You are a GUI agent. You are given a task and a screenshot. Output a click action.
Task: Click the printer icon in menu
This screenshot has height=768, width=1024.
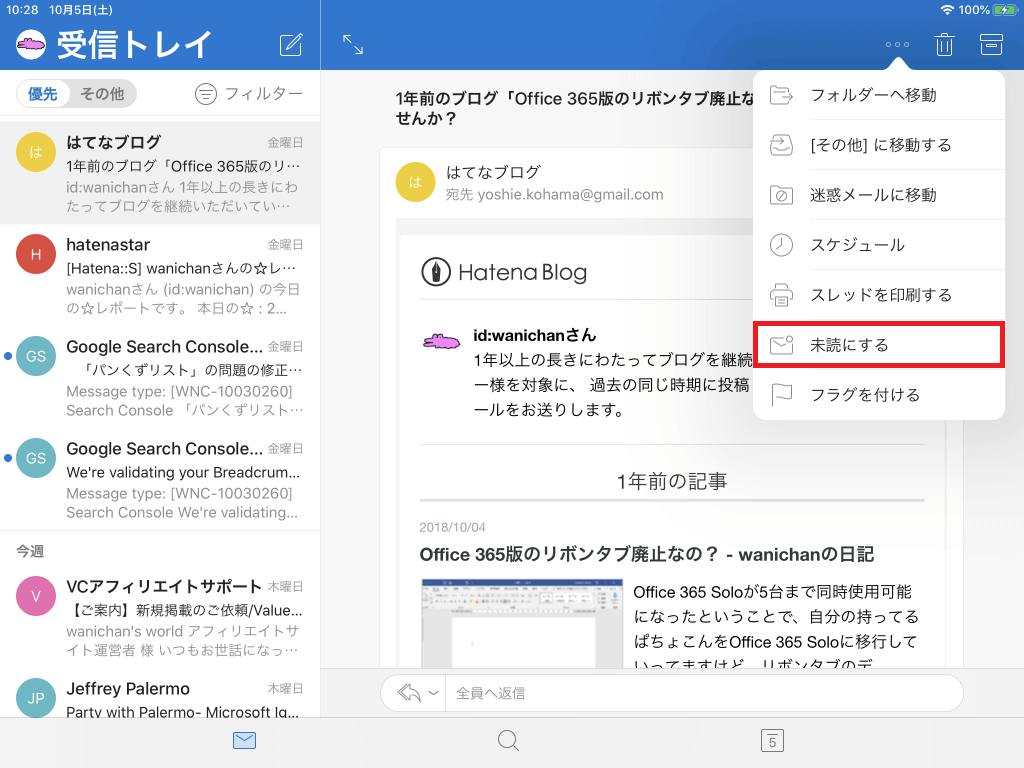[x=781, y=295]
